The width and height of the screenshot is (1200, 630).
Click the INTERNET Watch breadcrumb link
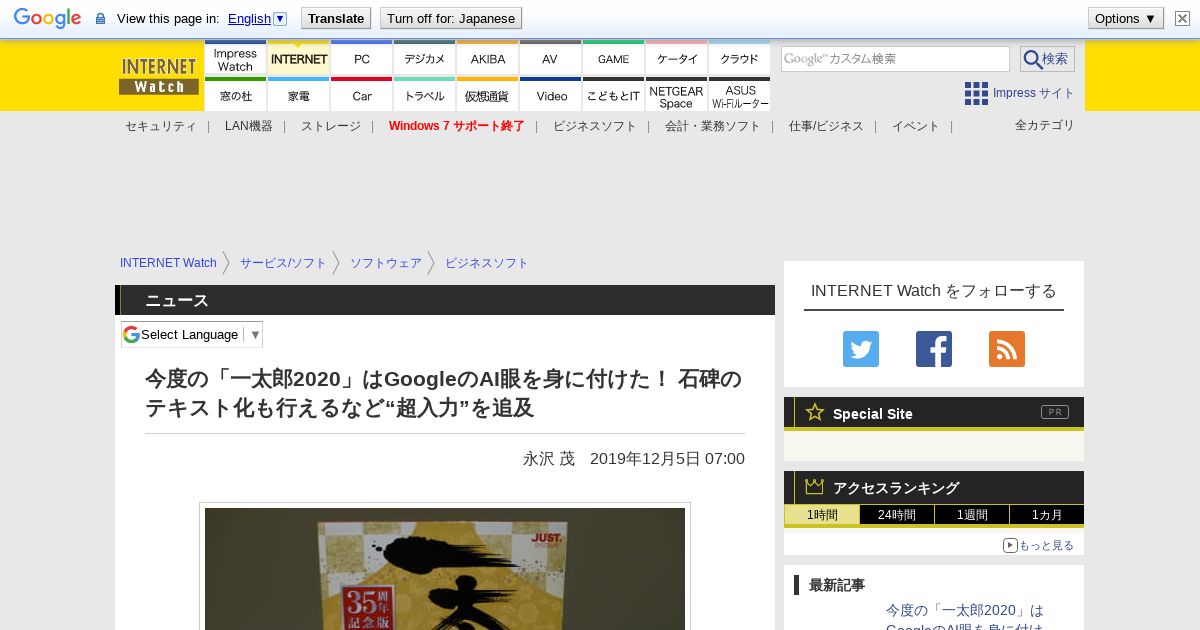[168, 263]
